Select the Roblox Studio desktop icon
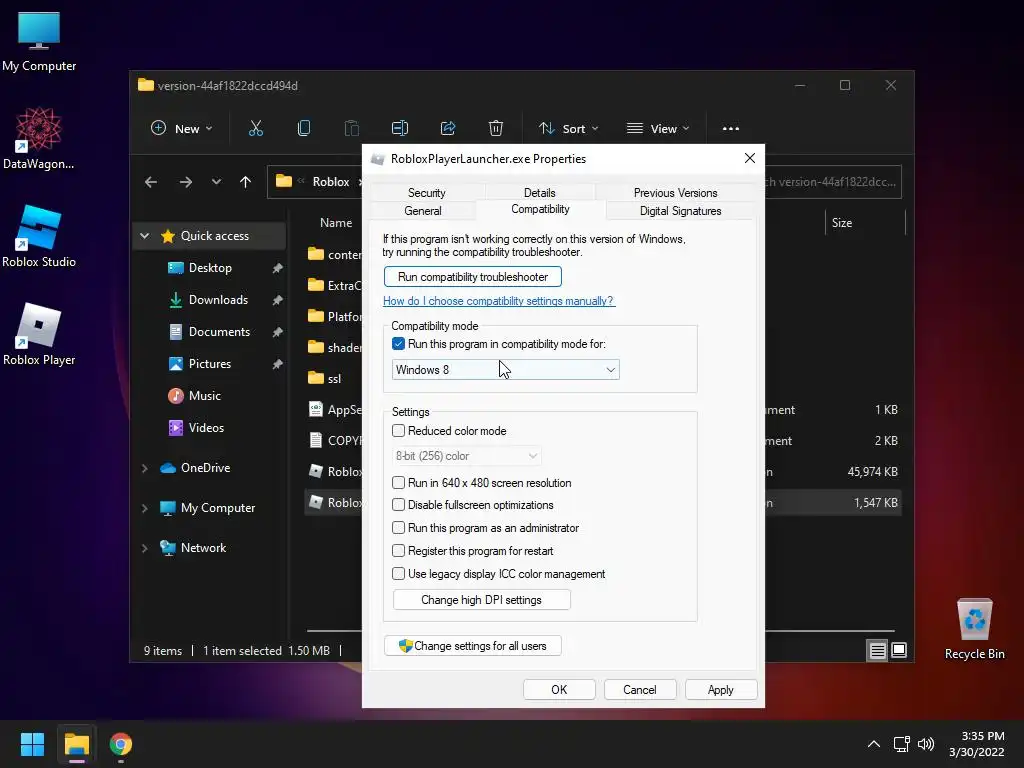 (39, 236)
